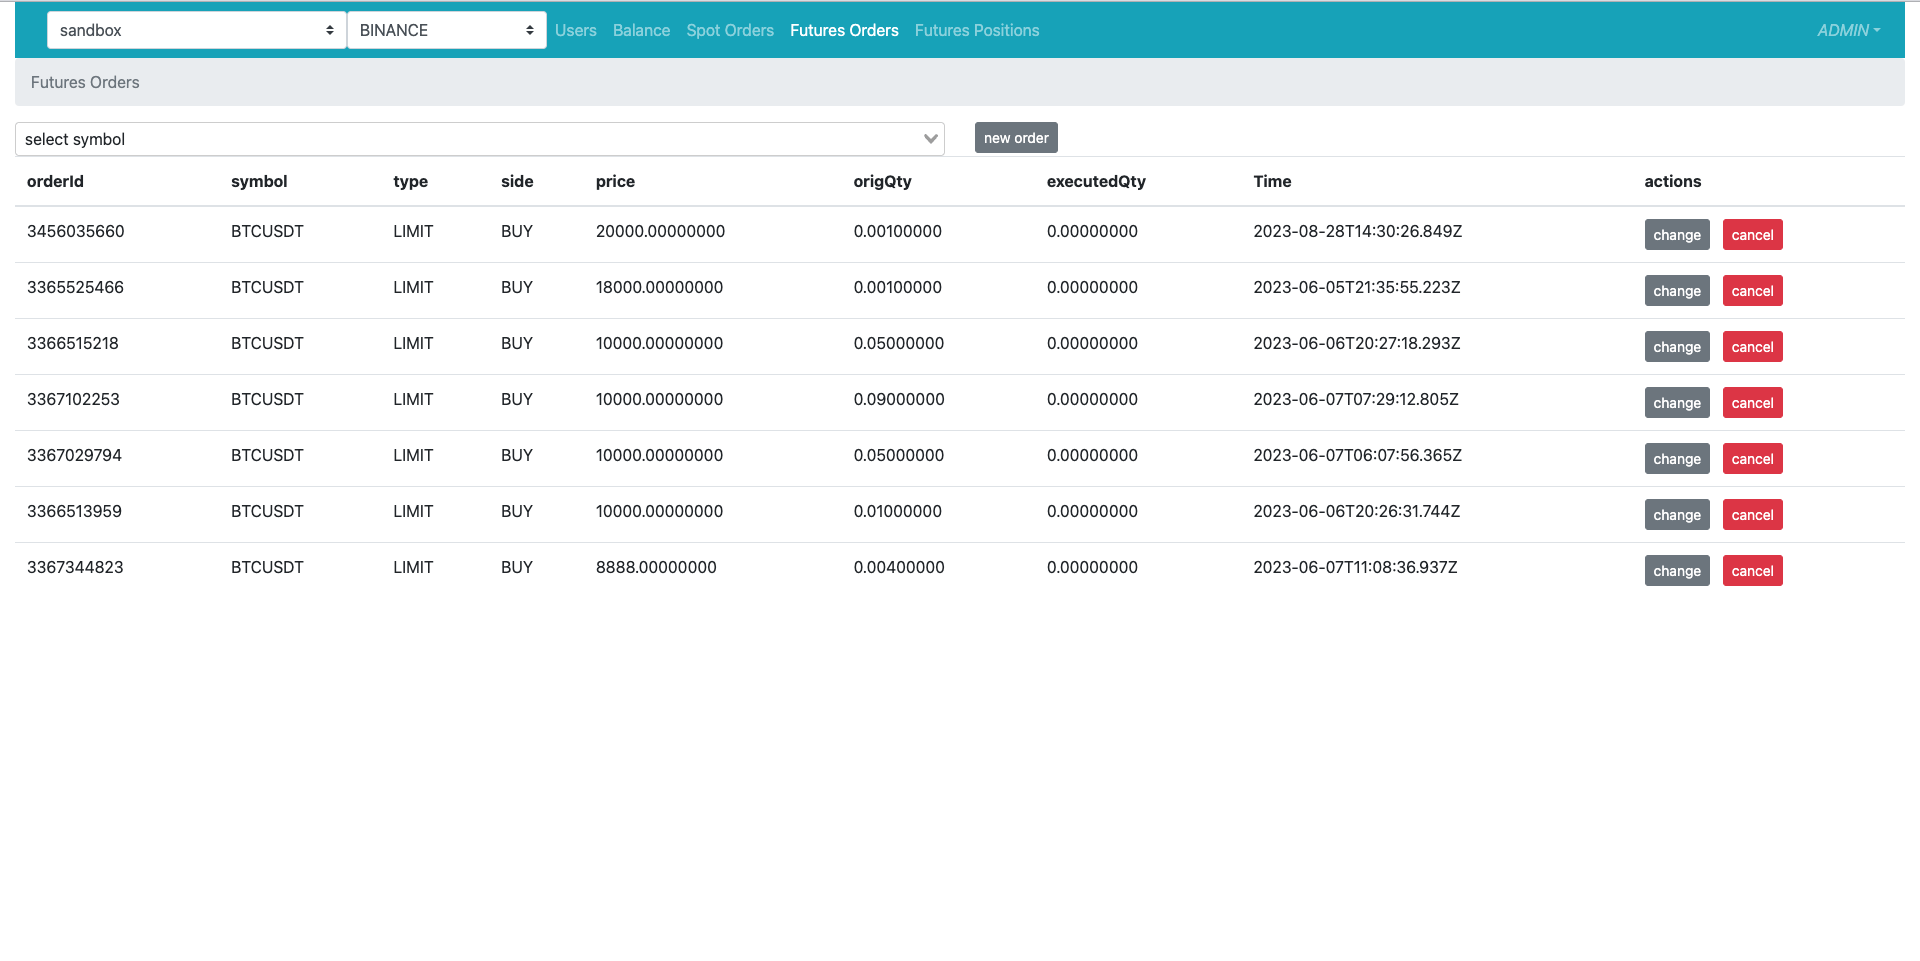Open the Balance page

(641, 30)
